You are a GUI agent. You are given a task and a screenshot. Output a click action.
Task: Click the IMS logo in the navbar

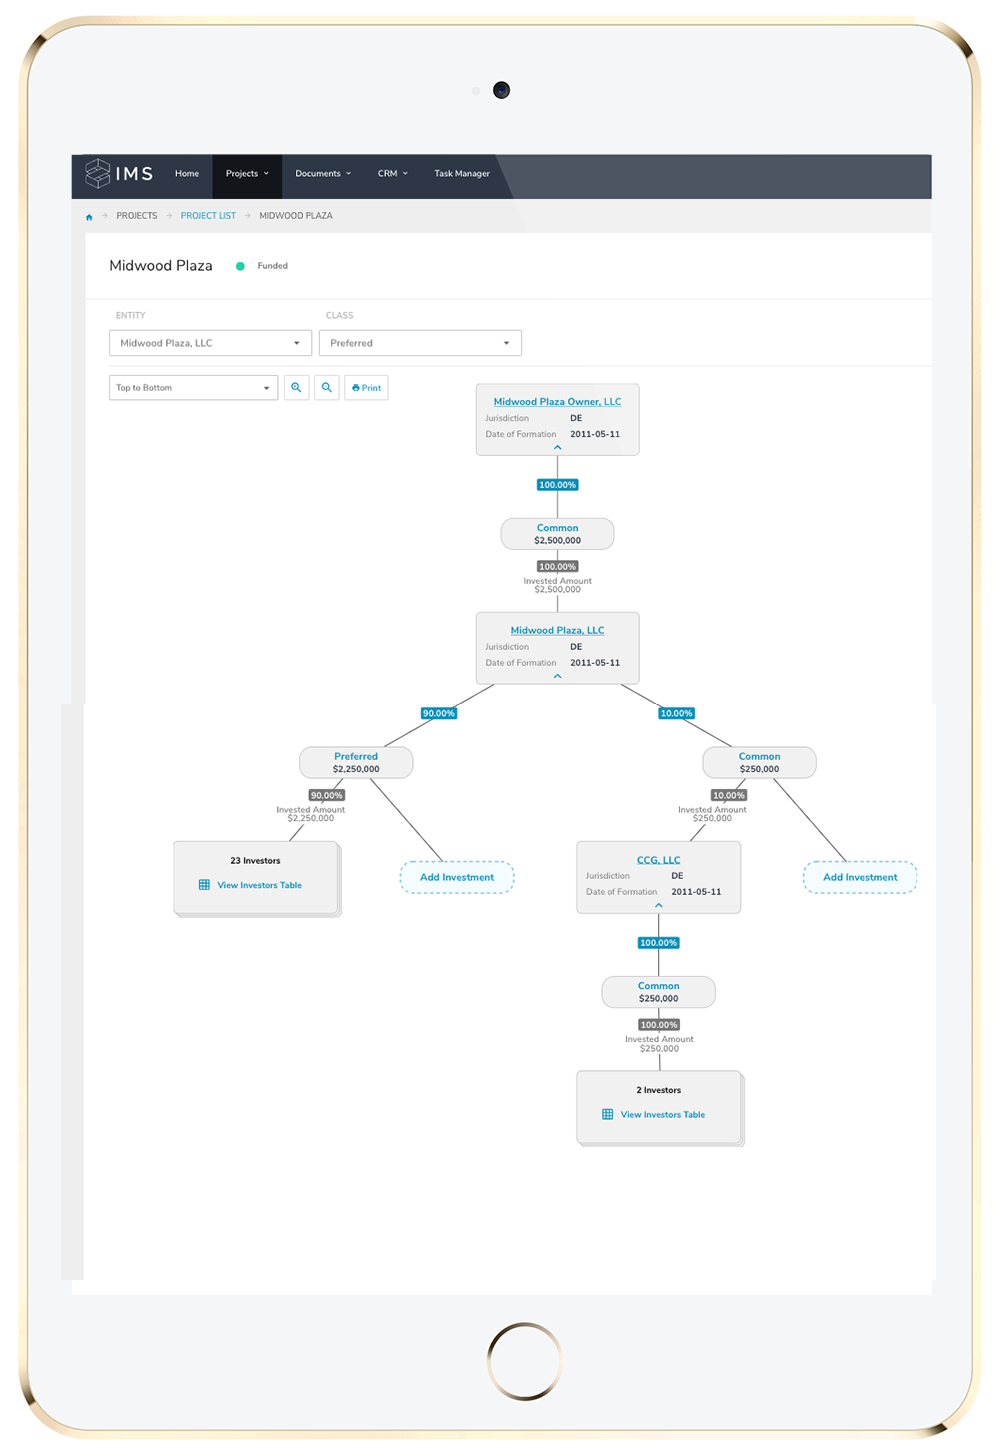[x=119, y=174]
